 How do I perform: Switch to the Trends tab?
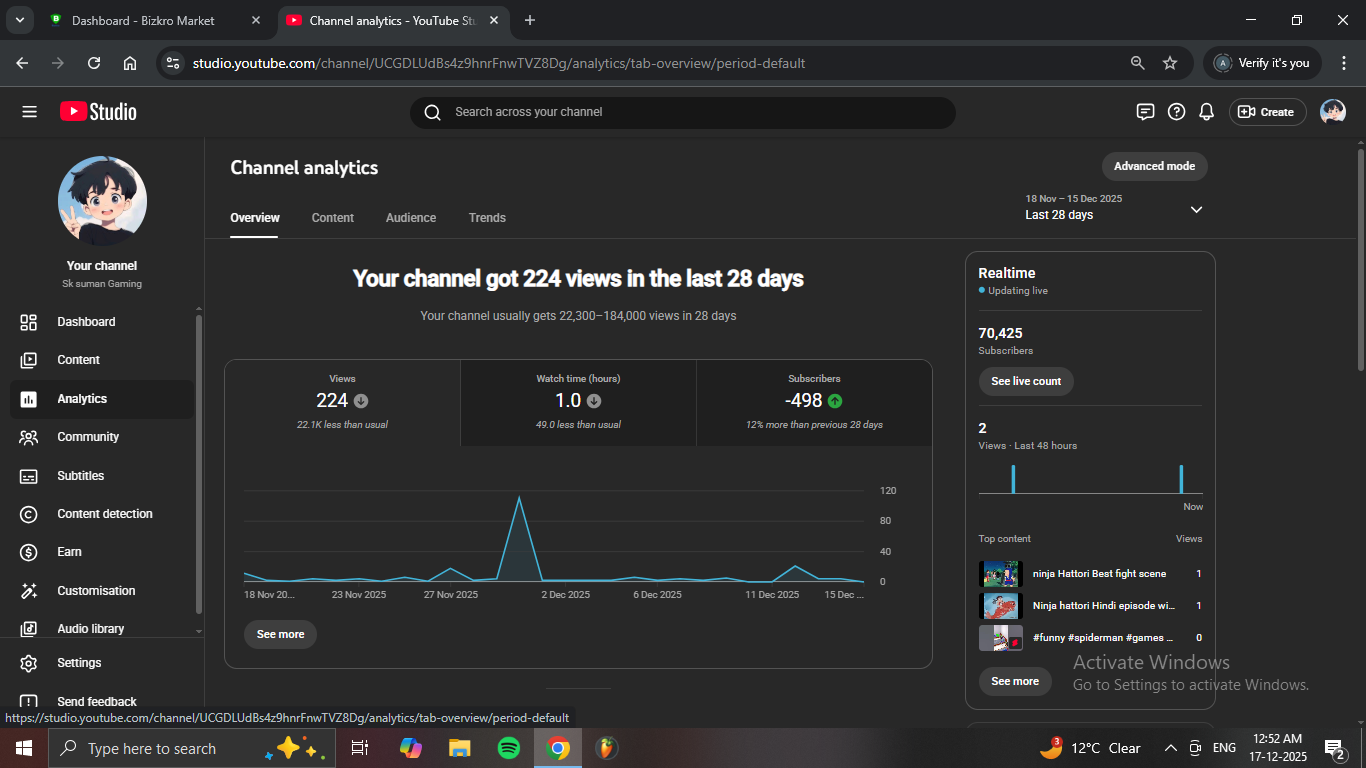click(487, 218)
